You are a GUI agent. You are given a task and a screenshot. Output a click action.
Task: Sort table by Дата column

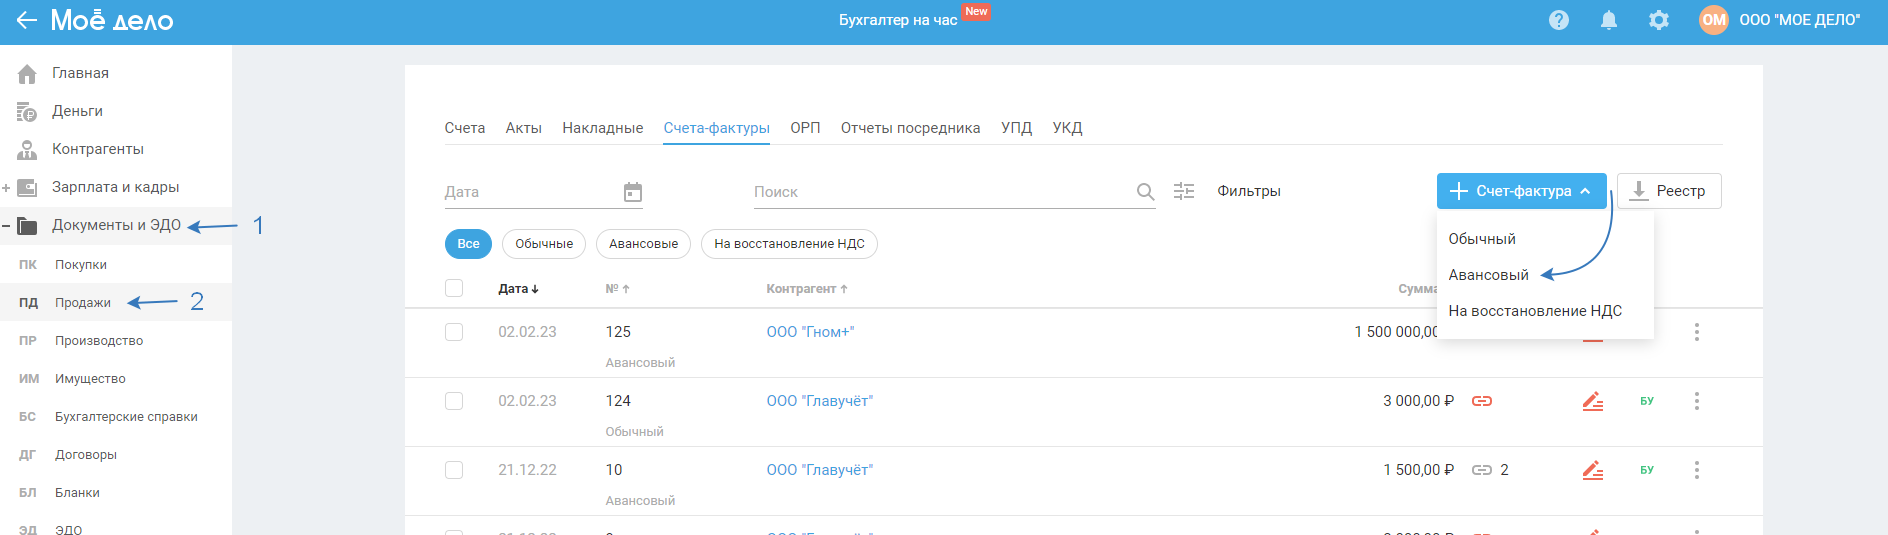coord(518,289)
